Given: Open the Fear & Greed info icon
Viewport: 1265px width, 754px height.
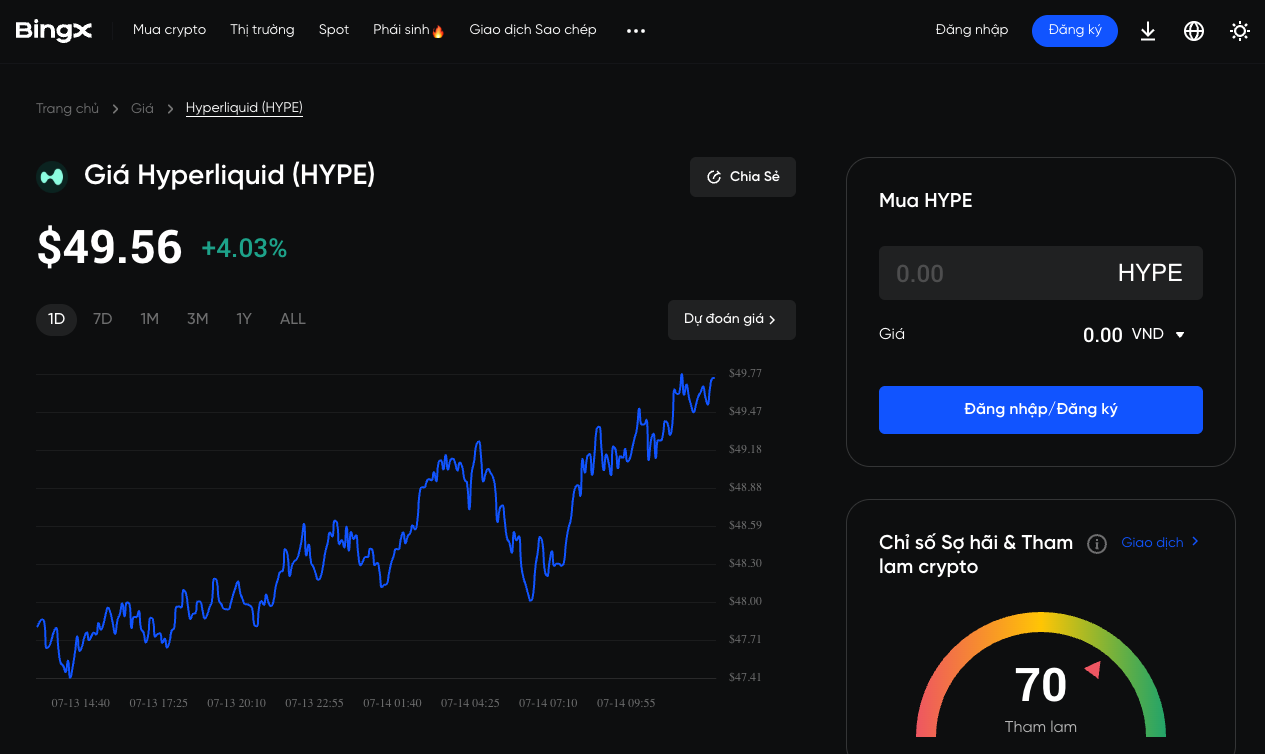Looking at the screenshot, I should tap(1096, 544).
